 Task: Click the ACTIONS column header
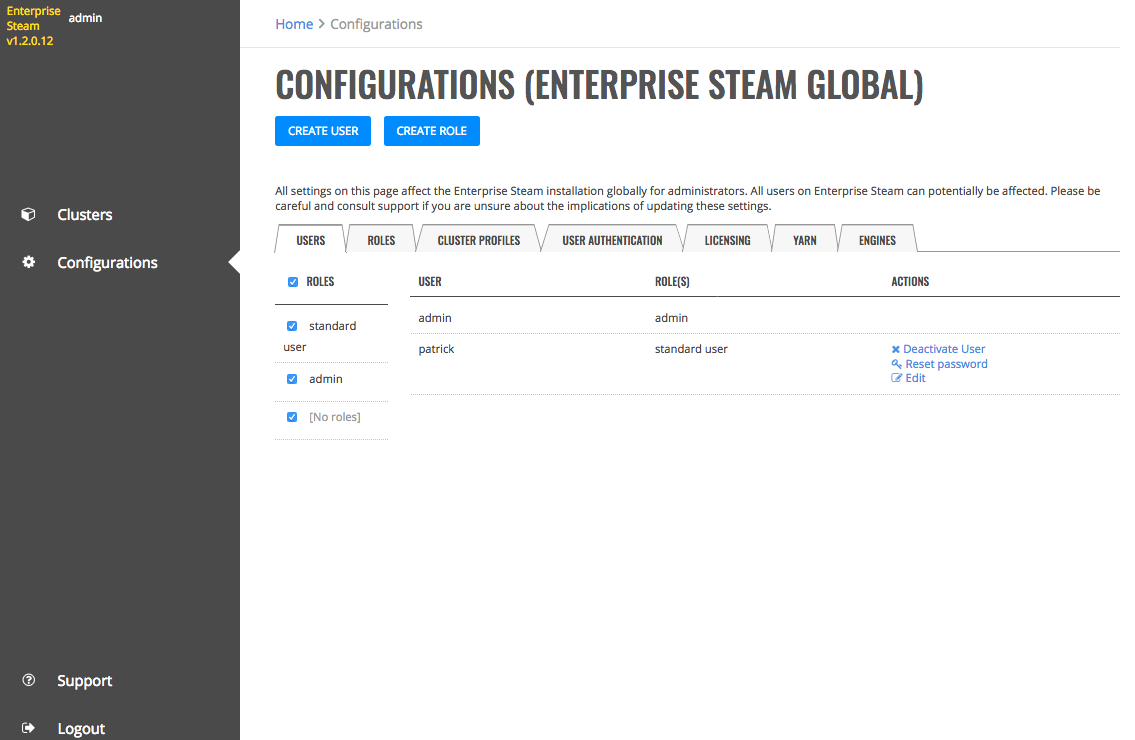click(x=910, y=282)
